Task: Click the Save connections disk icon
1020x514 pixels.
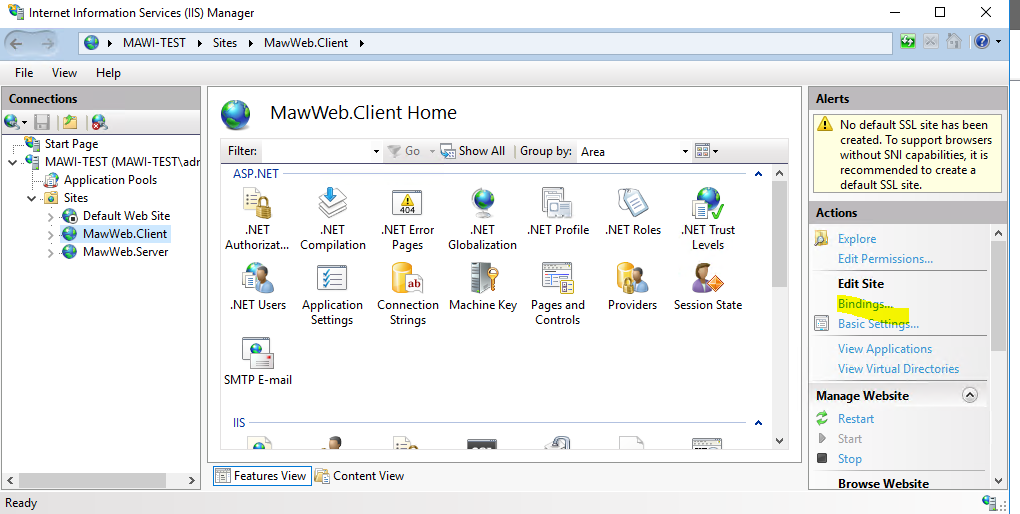Action: 42,122
